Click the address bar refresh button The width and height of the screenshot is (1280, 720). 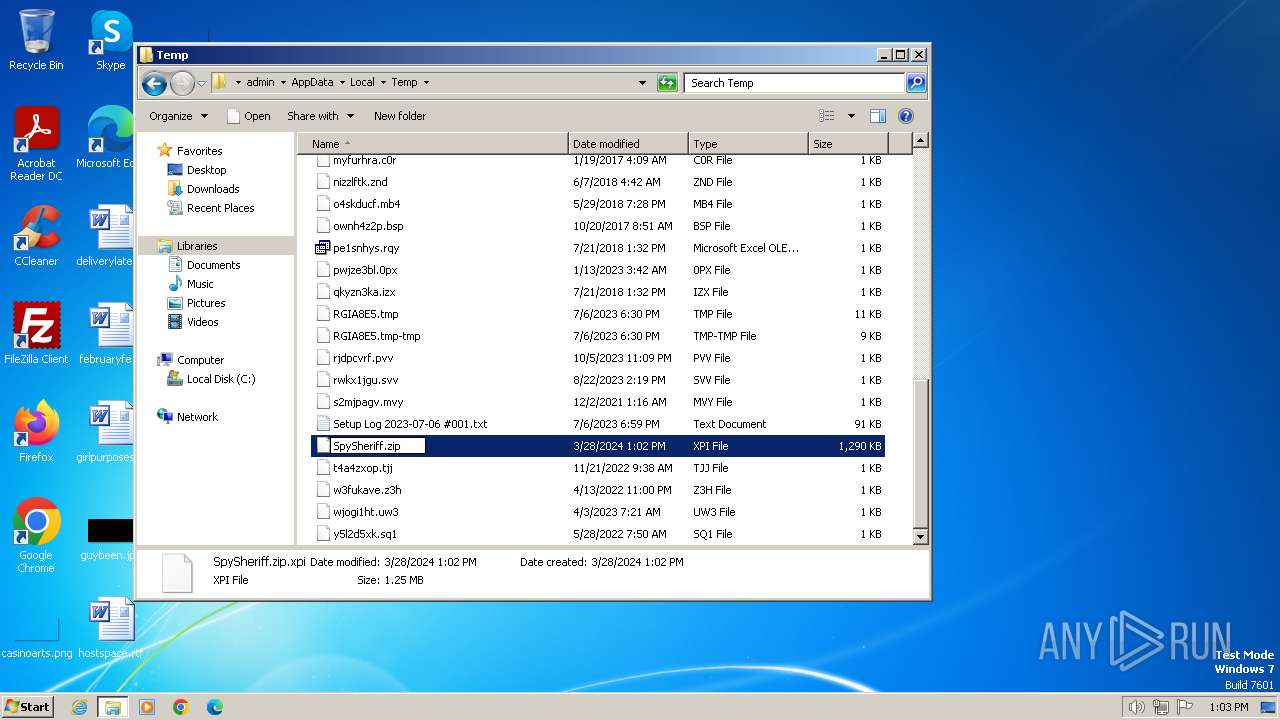tap(667, 83)
